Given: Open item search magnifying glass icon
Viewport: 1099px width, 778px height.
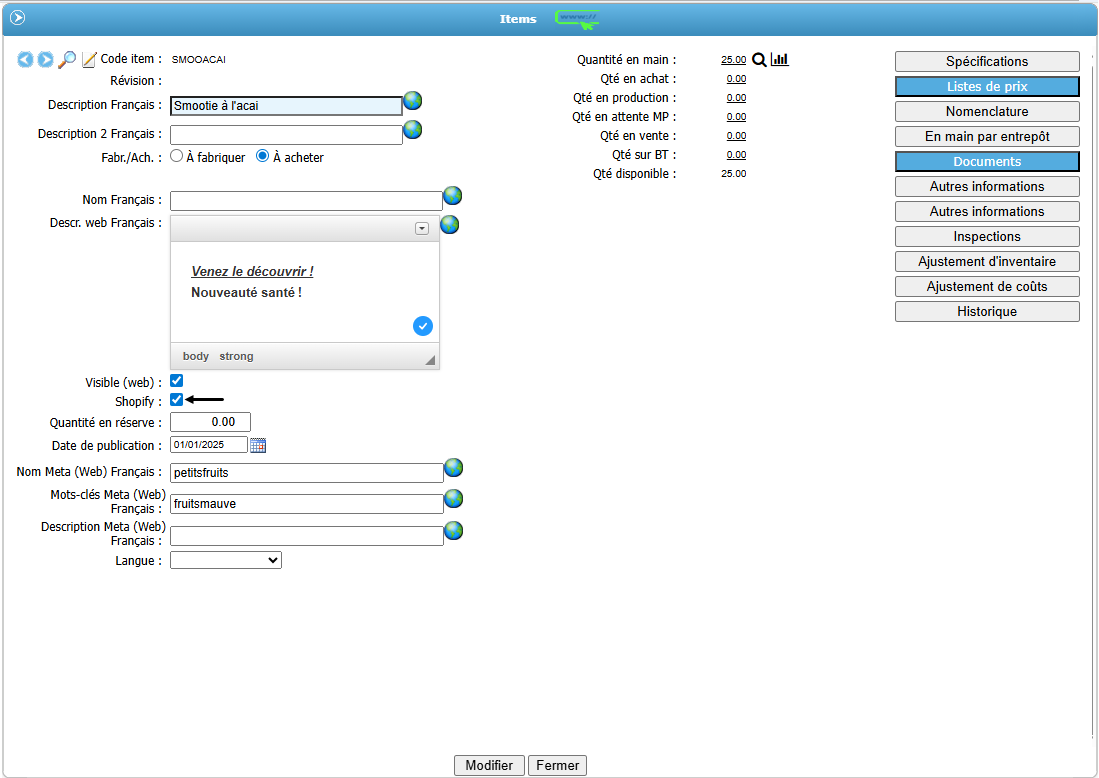Looking at the screenshot, I should pos(67,60).
